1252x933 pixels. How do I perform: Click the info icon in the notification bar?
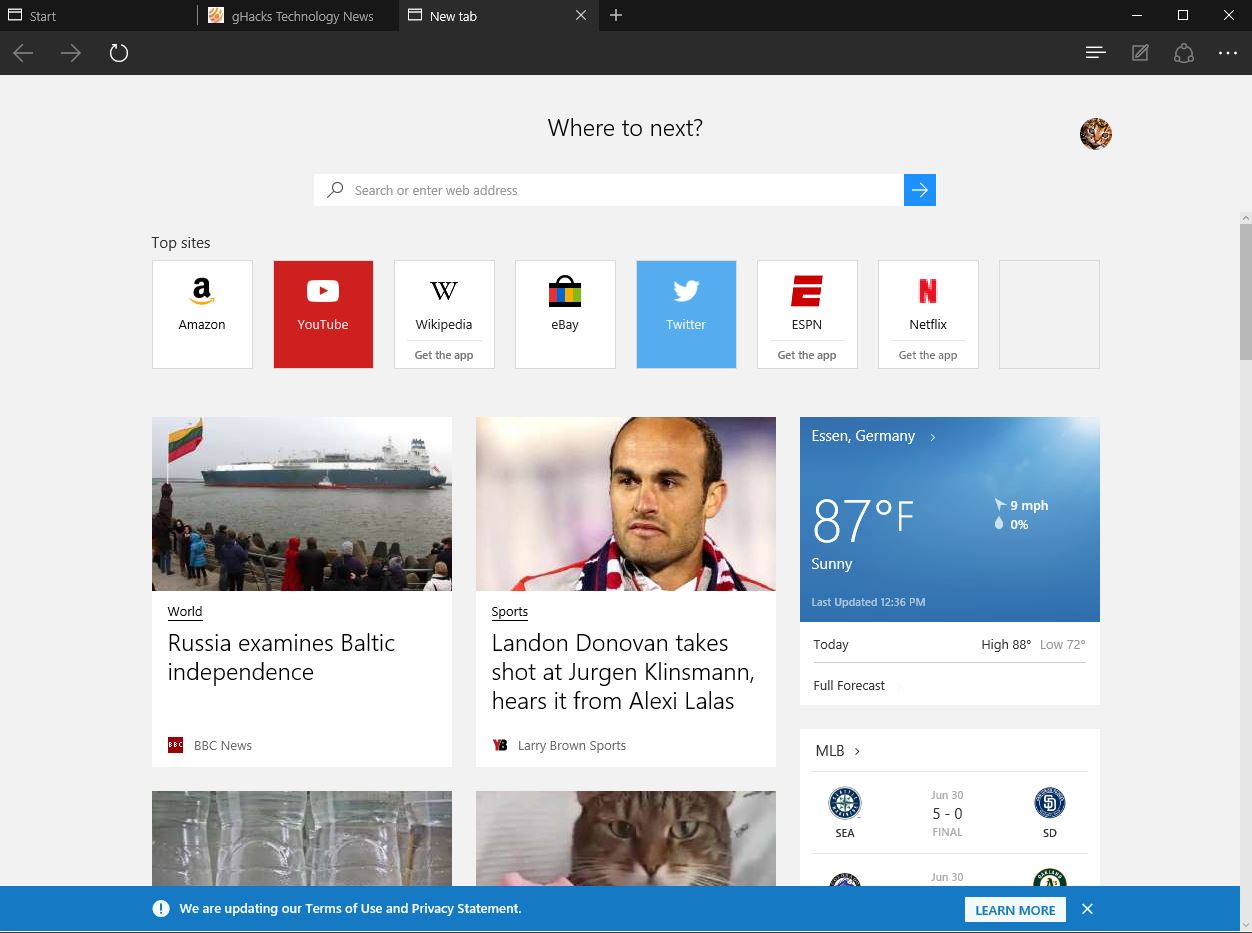coord(160,909)
